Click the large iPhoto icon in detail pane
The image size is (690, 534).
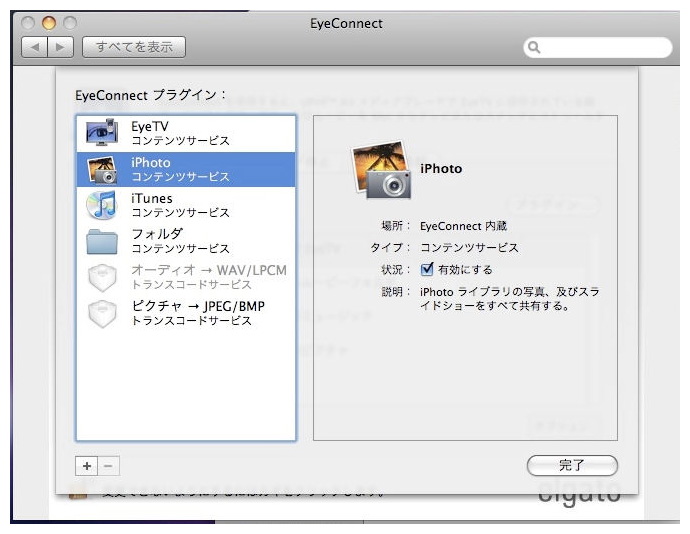382,169
